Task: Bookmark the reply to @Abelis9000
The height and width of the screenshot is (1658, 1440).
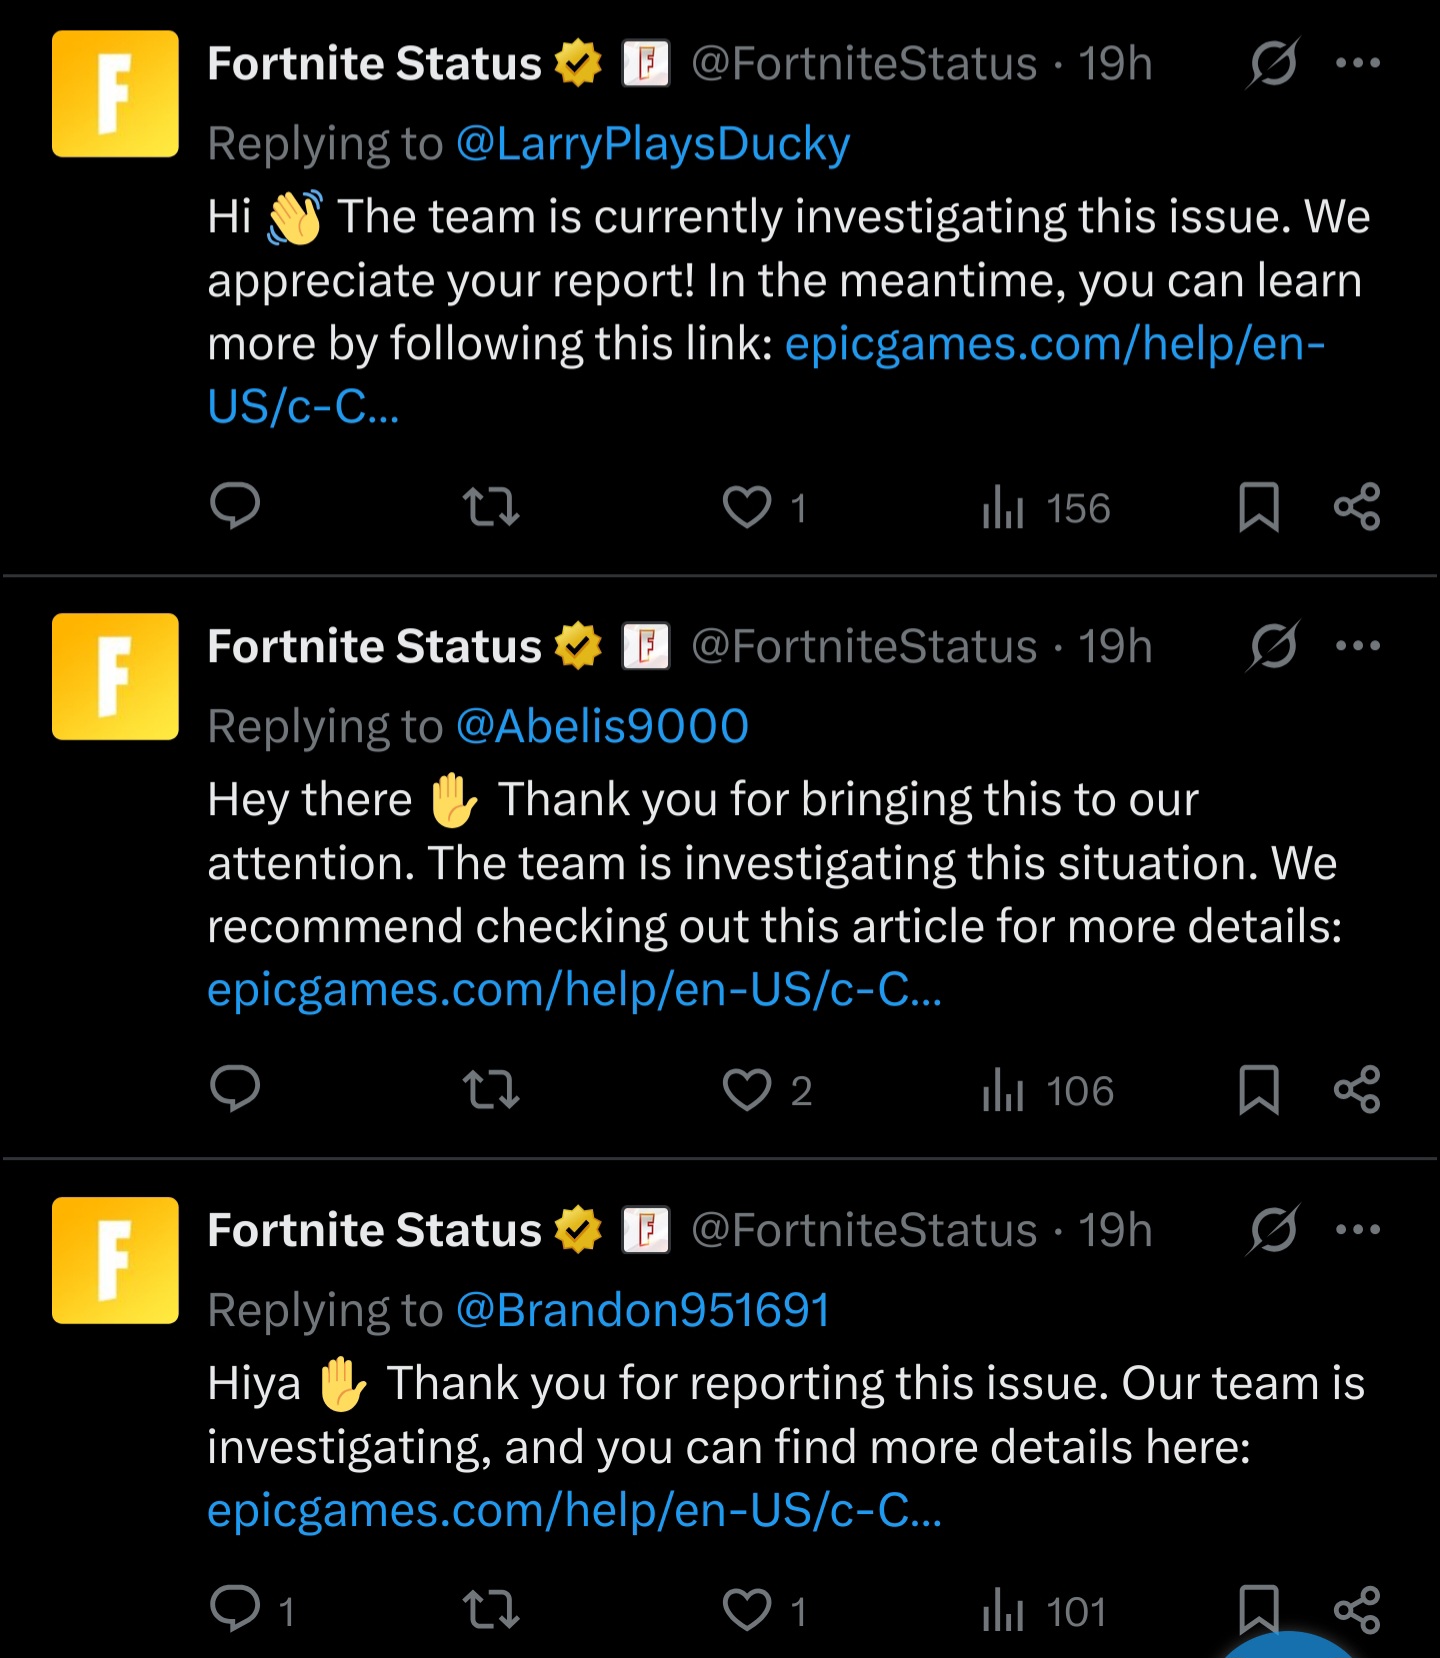Action: 1259,1089
